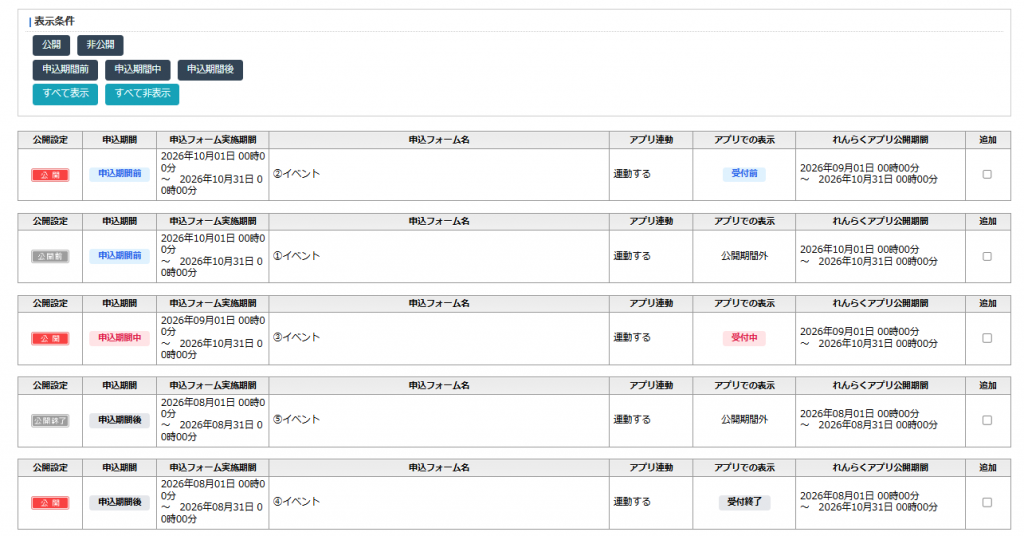Check the 追加 box for ④イベント
Screen dimensions: 1024x536
987,503
